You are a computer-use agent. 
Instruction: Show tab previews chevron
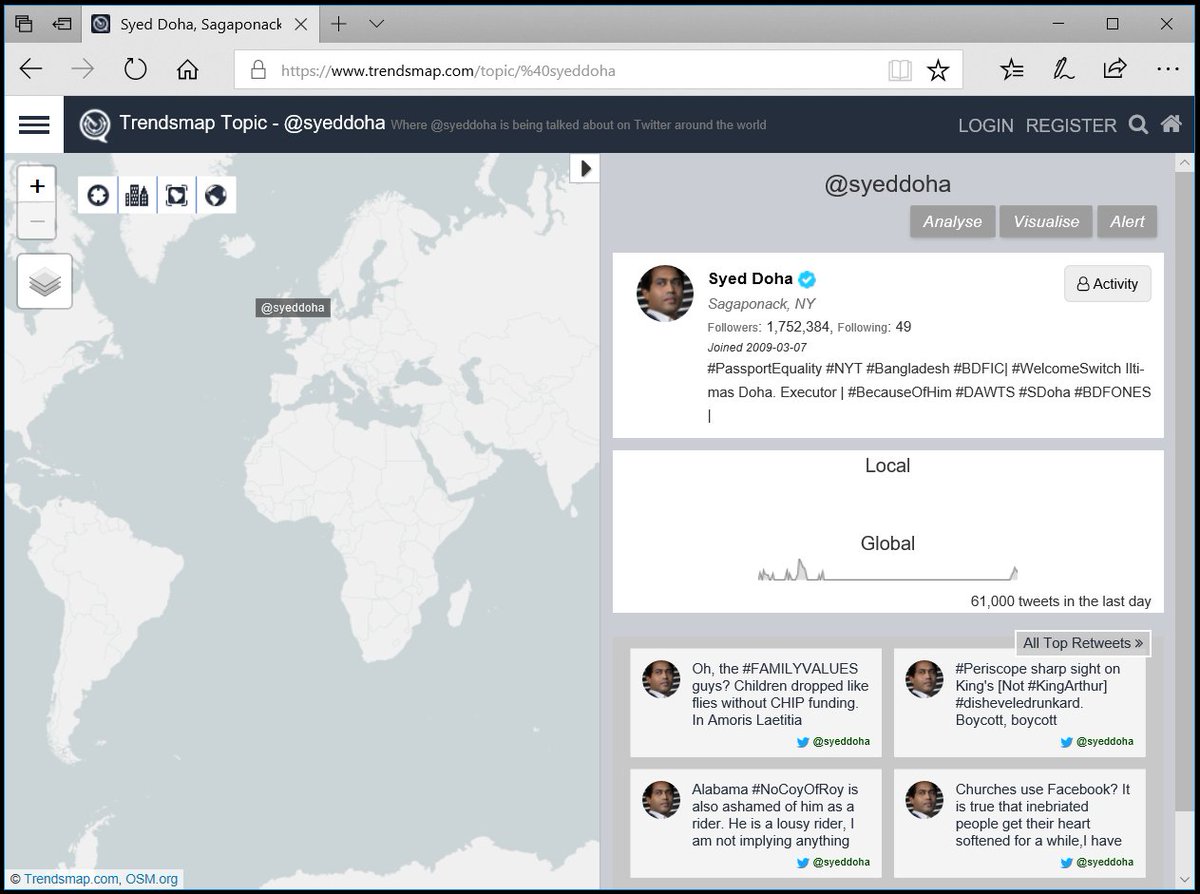tap(377, 24)
